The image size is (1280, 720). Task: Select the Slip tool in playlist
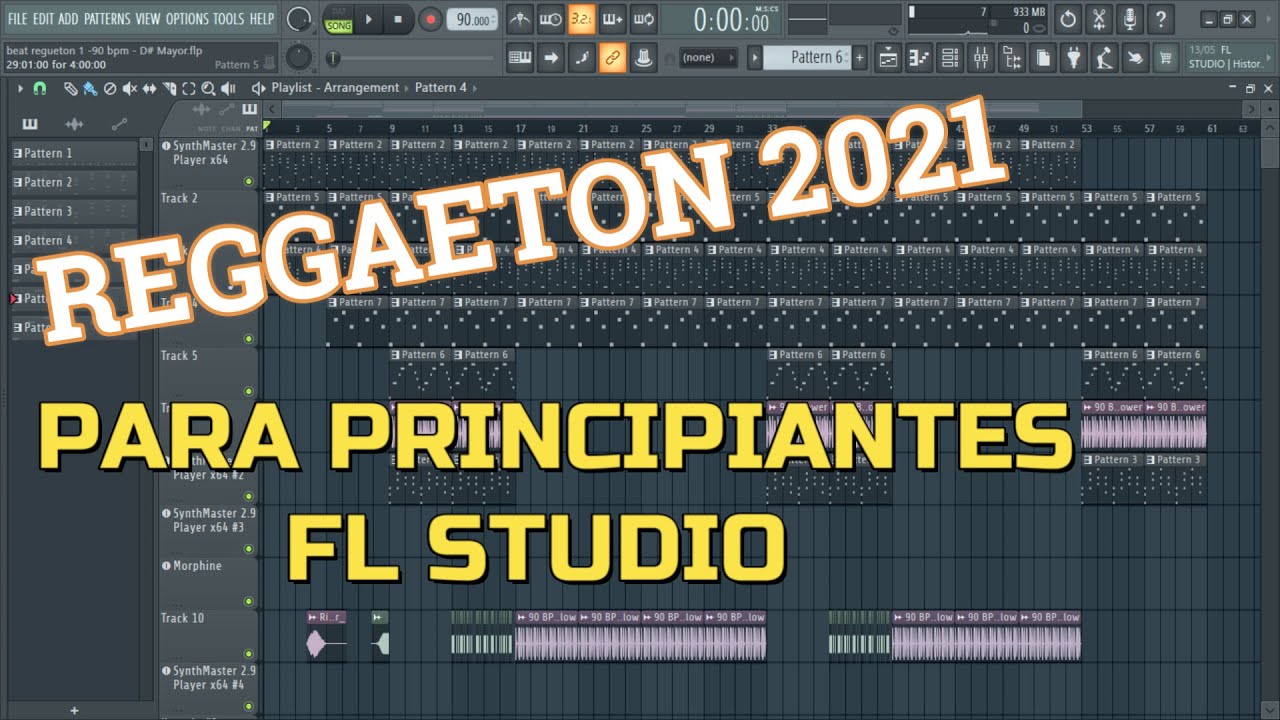(x=149, y=88)
